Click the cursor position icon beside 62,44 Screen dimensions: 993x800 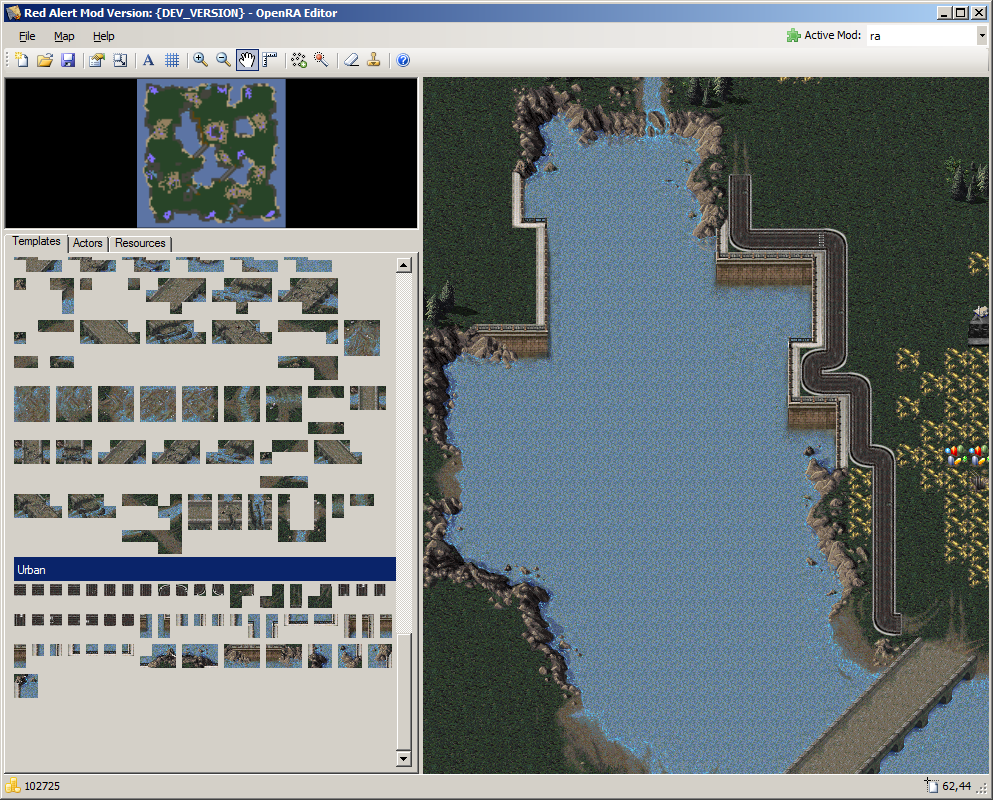point(931,785)
